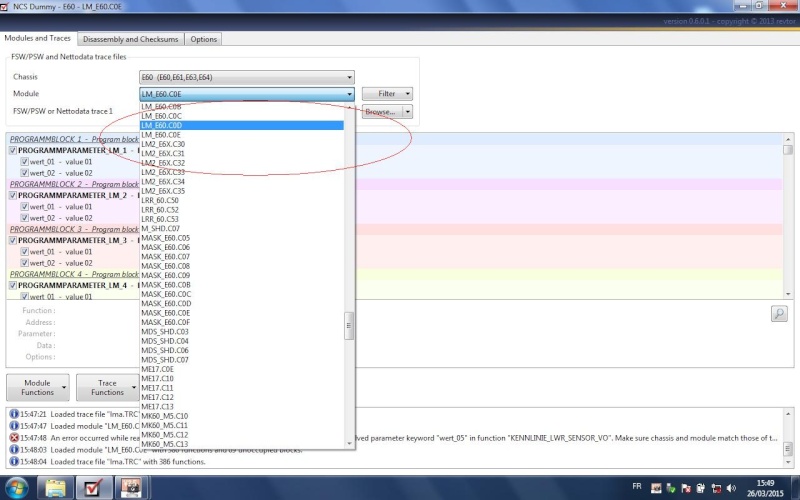Click the Action Center flag tray icon

point(686,488)
